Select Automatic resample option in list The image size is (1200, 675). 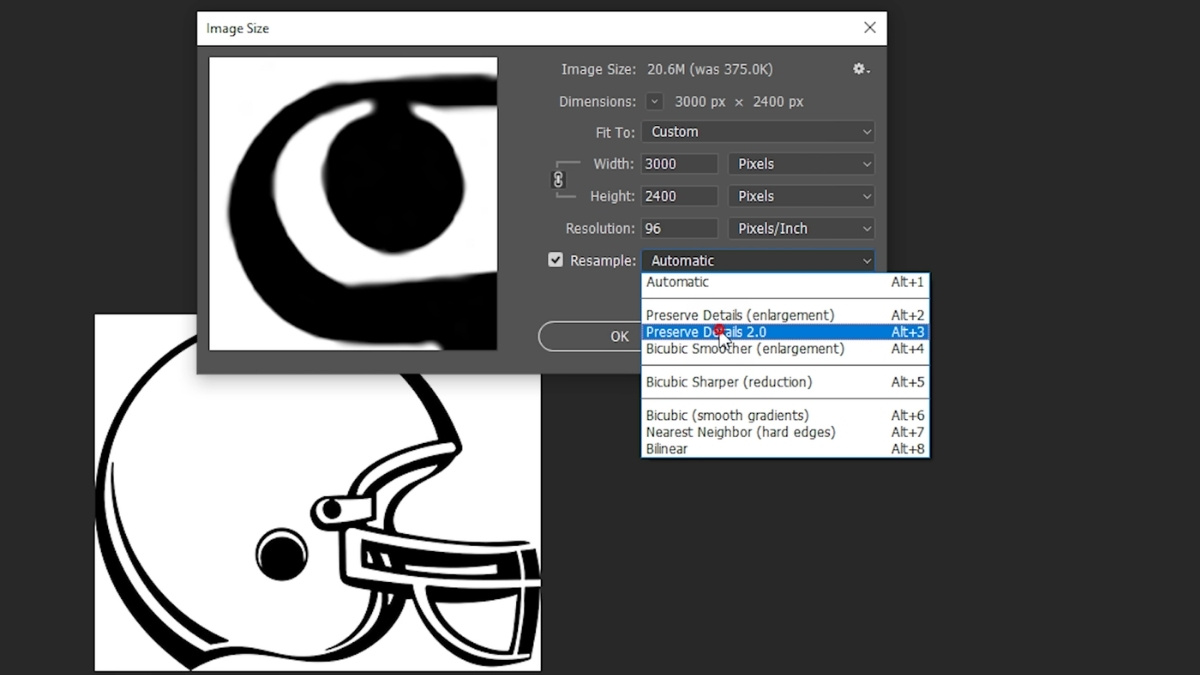pyautogui.click(x=785, y=282)
